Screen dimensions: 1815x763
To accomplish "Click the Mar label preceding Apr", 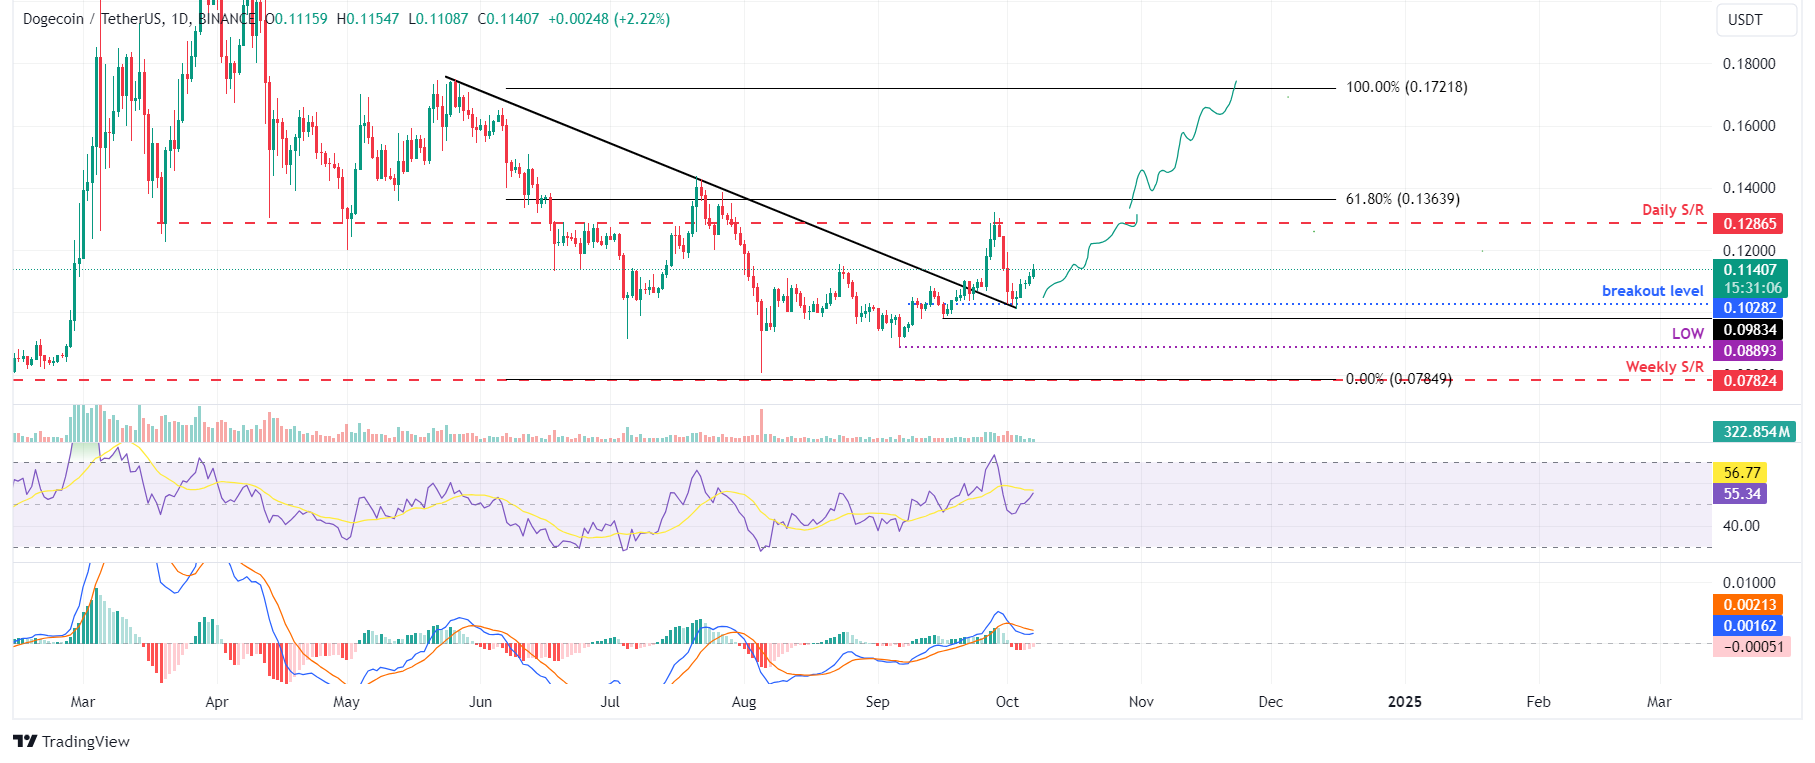I will [83, 702].
